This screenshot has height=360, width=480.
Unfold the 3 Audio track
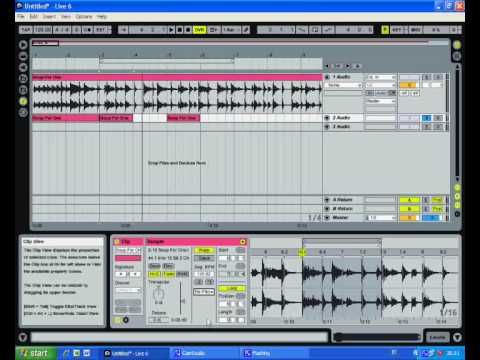327,127
